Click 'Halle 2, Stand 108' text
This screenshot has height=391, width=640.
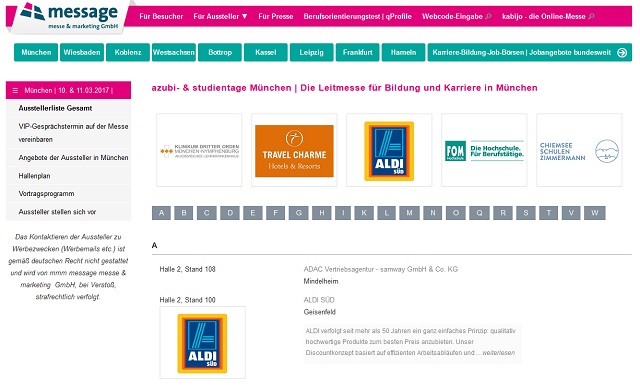(x=187, y=269)
